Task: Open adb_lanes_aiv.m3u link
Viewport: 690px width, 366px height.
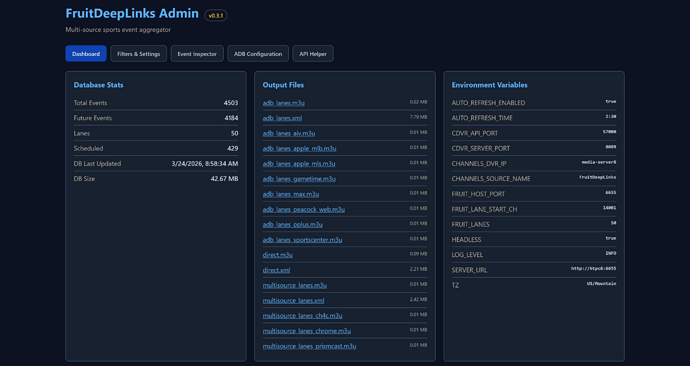Action: [289, 133]
